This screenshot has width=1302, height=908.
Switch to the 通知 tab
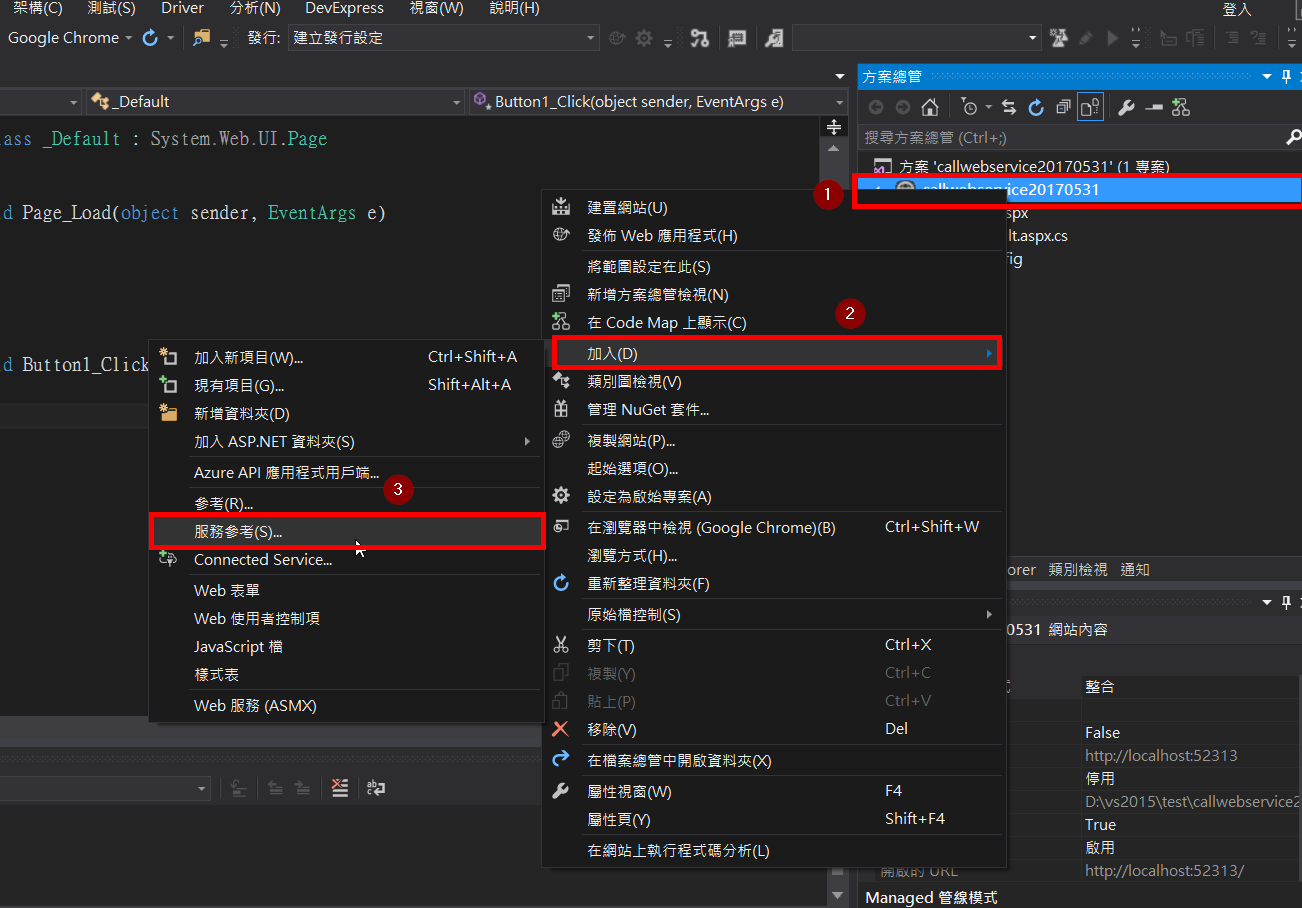(x=1135, y=569)
